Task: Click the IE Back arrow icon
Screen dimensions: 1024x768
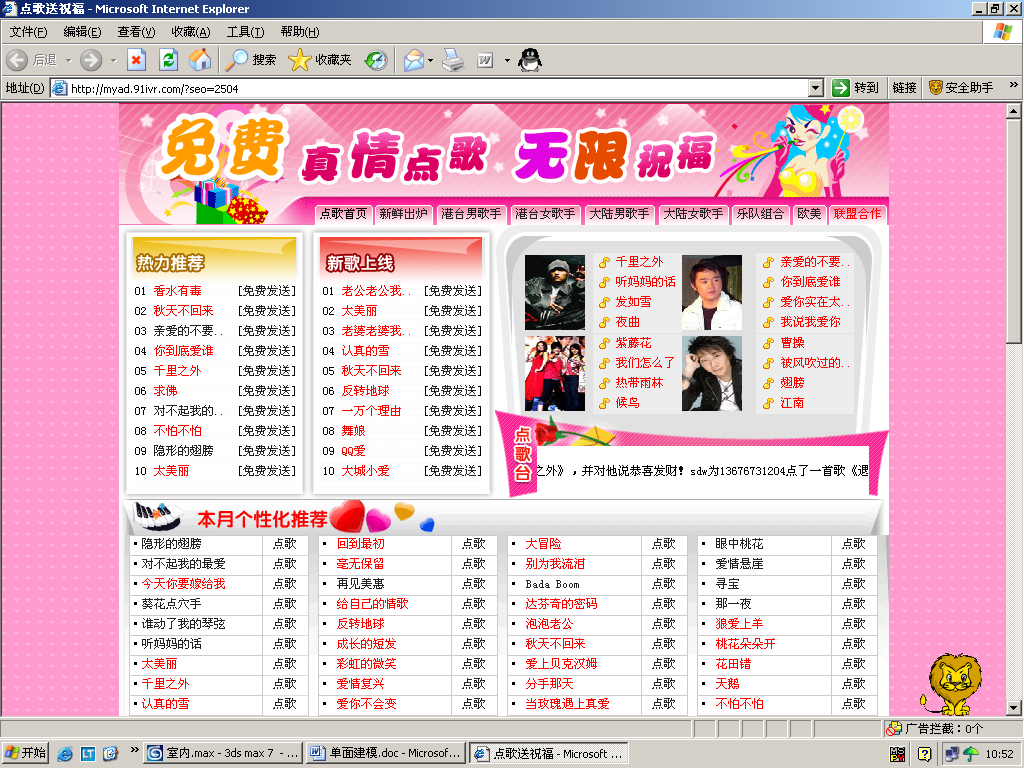Action: pyautogui.click(x=18, y=60)
